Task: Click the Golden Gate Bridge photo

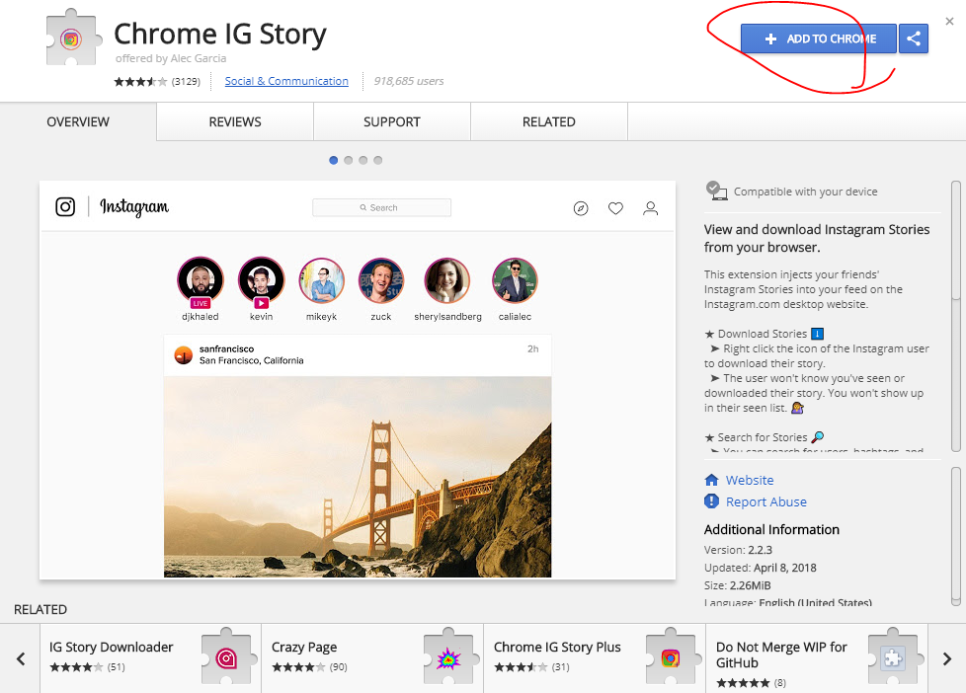Action: pos(357,477)
